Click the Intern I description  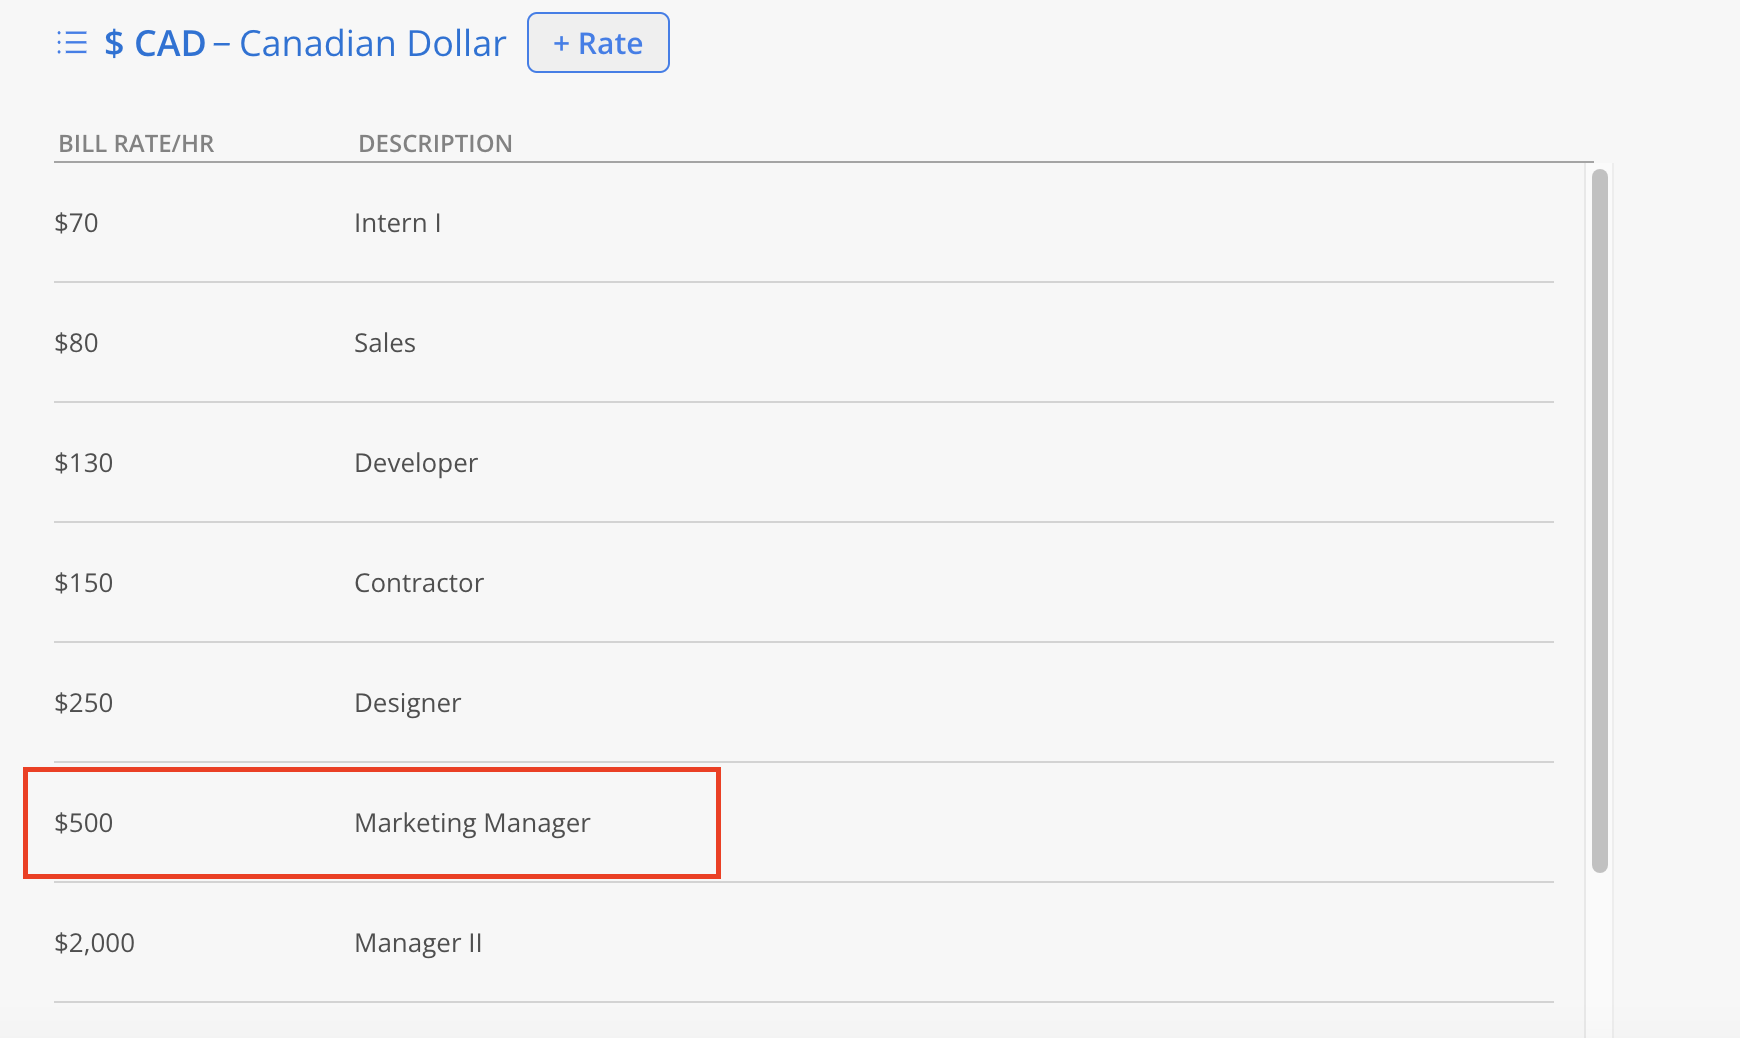pyautogui.click(x=397, y=223)
